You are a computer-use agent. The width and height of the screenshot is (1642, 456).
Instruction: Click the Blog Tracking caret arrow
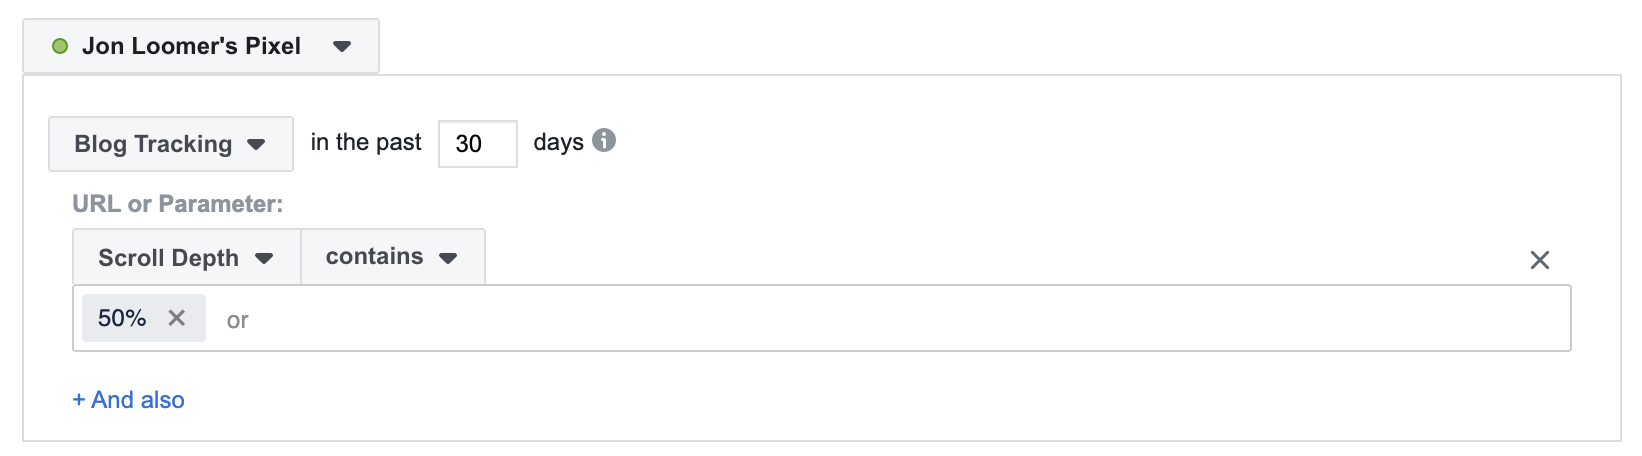[x=256, y=144]
